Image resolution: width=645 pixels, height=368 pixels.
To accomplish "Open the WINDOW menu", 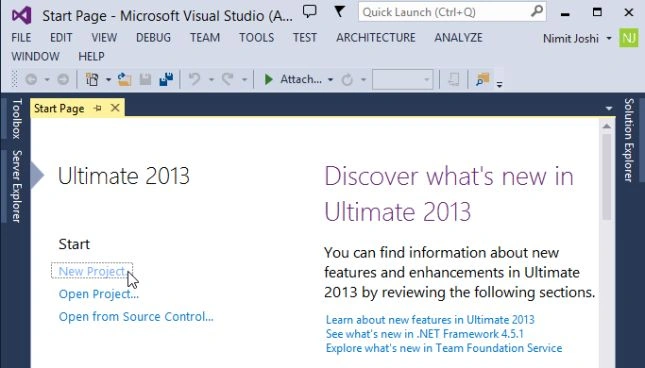I will [35, 56].
